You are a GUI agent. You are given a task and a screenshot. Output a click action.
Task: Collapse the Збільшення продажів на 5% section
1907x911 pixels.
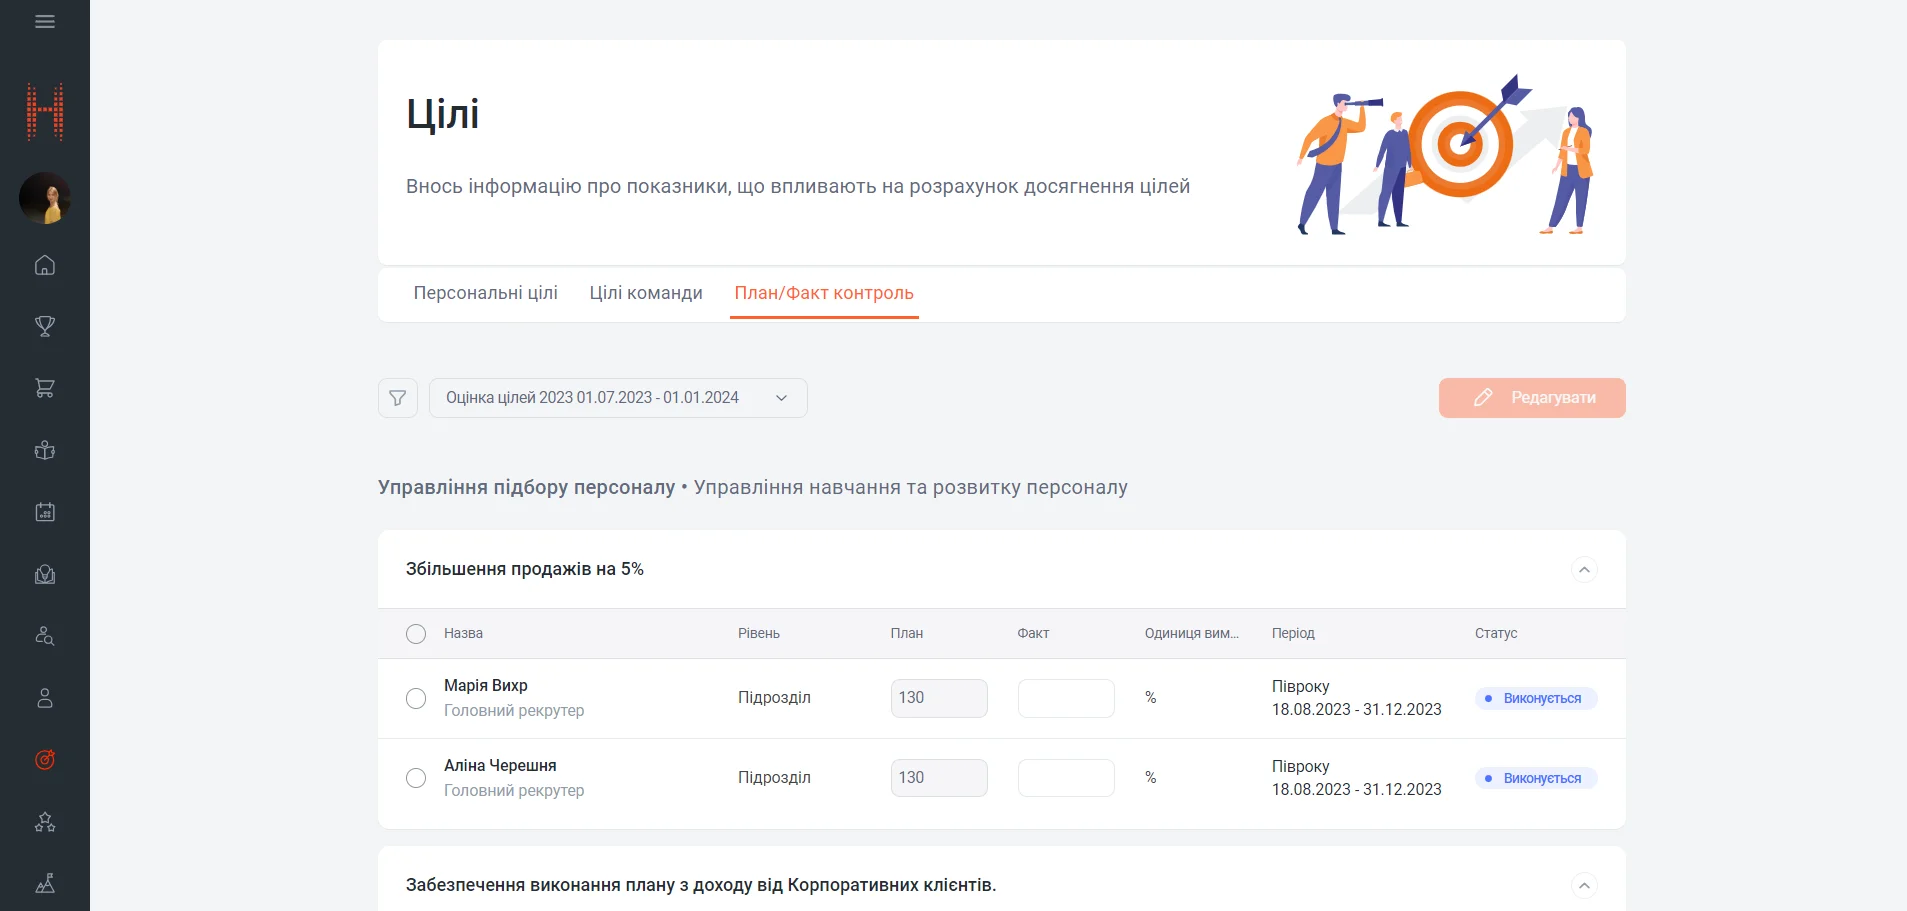(x=1583, y=570)
